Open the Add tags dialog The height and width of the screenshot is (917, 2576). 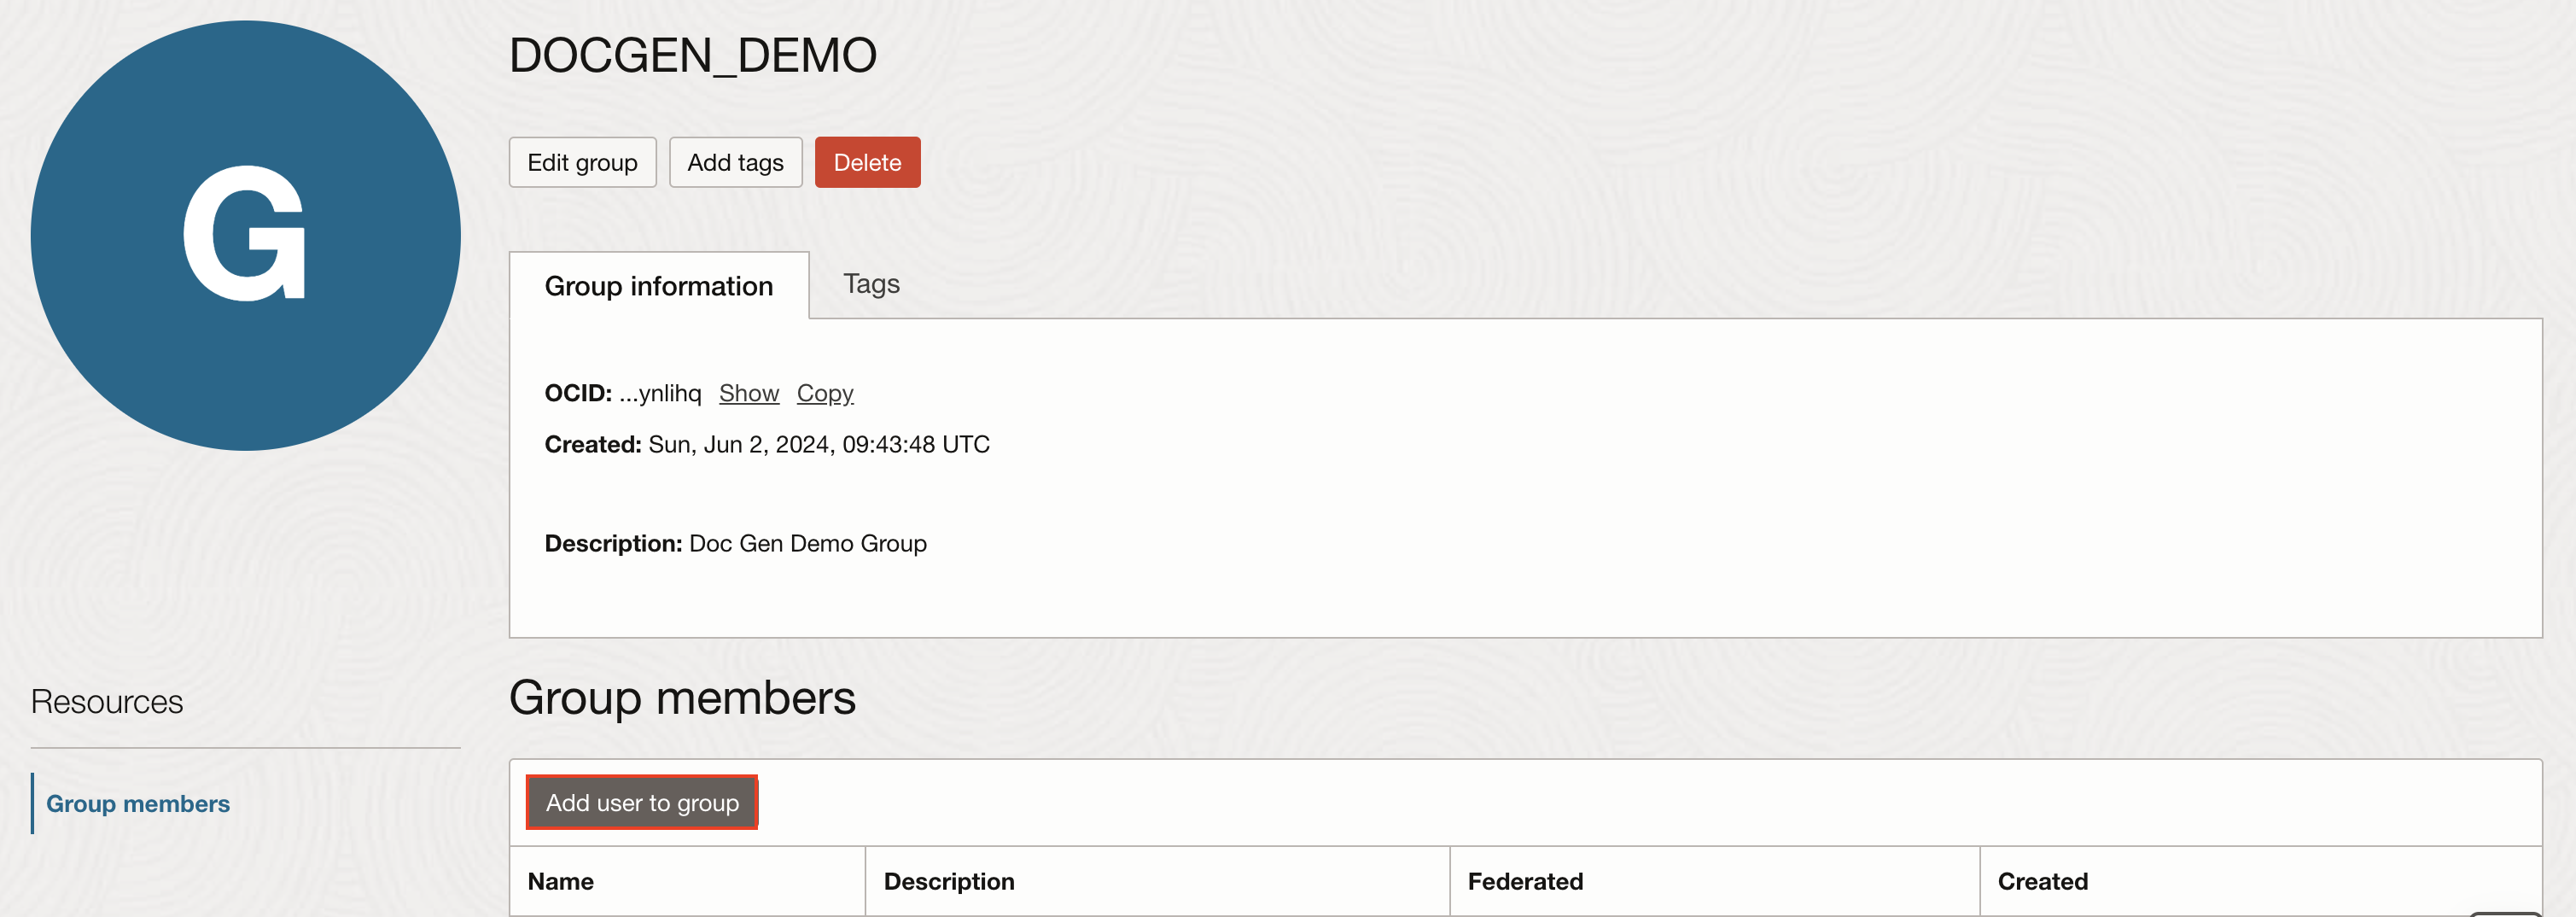[x=735, y=161]
